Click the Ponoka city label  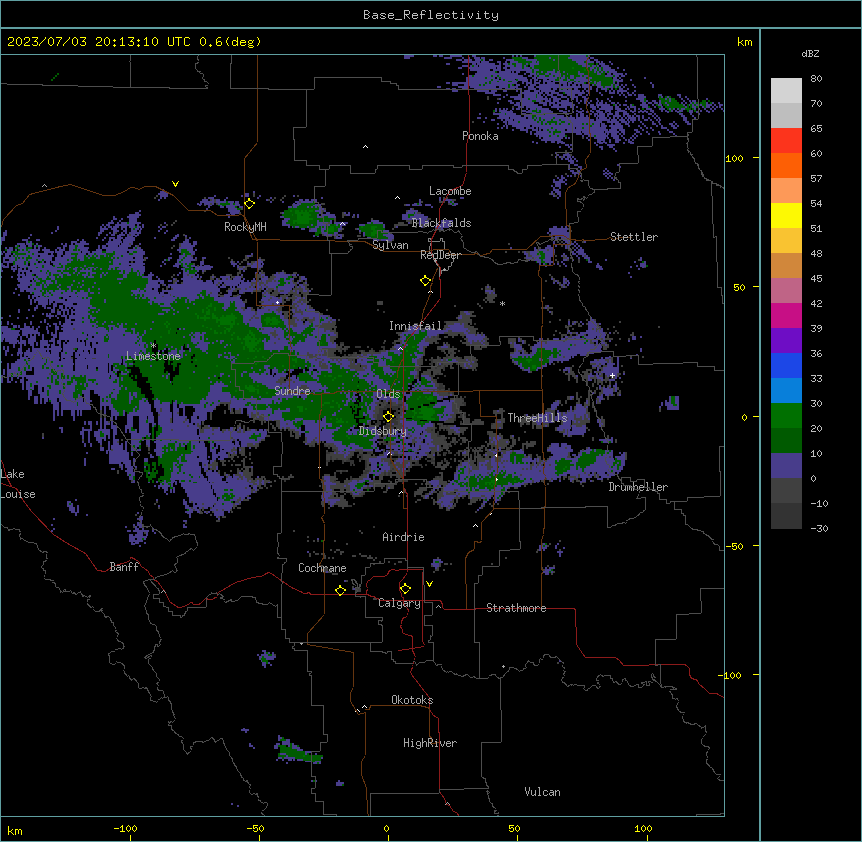click(480, 136)
